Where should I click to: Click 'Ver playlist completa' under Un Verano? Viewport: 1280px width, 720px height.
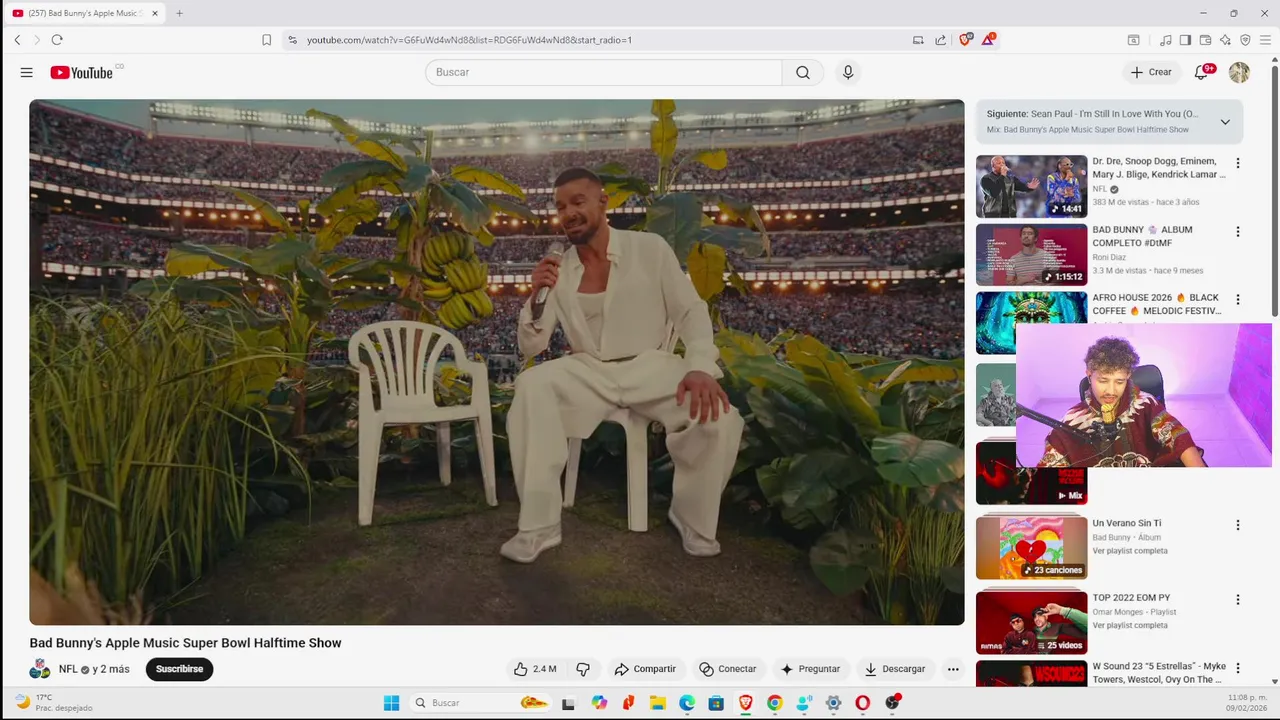pyautogui.click(x=1130, y=551)
